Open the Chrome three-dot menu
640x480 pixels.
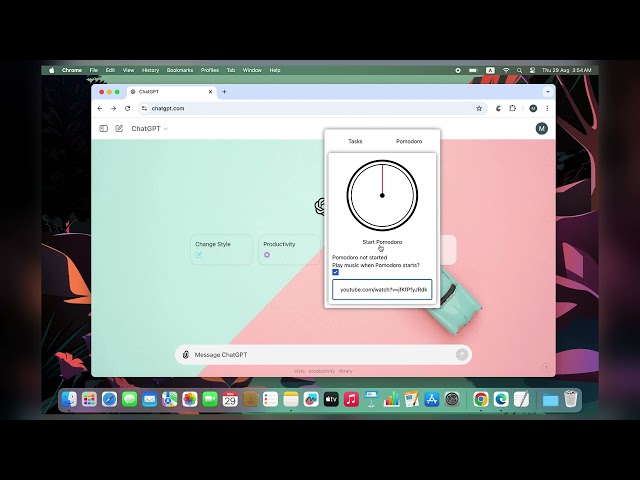pos(547,109)
